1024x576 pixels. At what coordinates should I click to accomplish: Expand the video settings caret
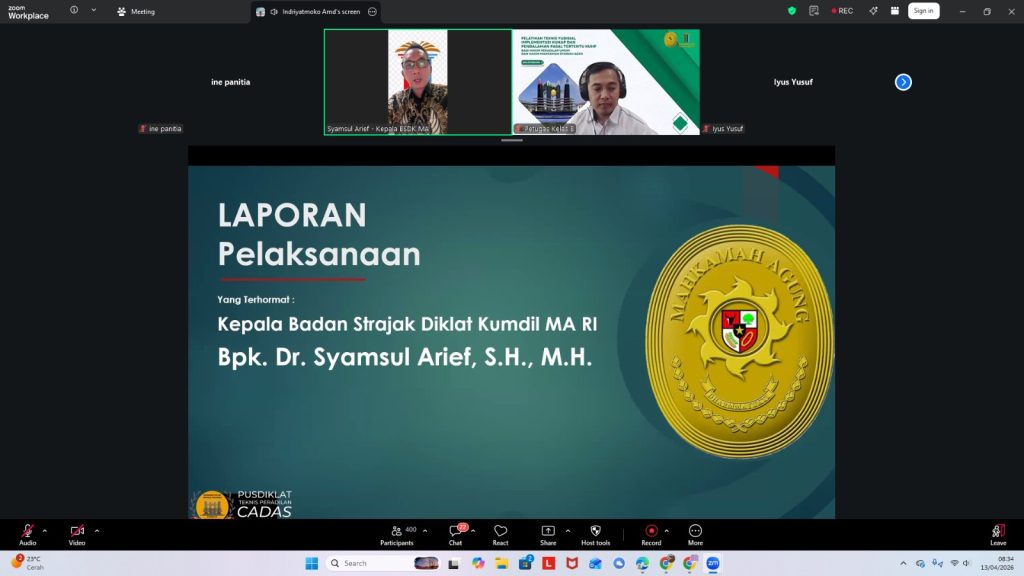pyautogui.click(x=97, y=530)
